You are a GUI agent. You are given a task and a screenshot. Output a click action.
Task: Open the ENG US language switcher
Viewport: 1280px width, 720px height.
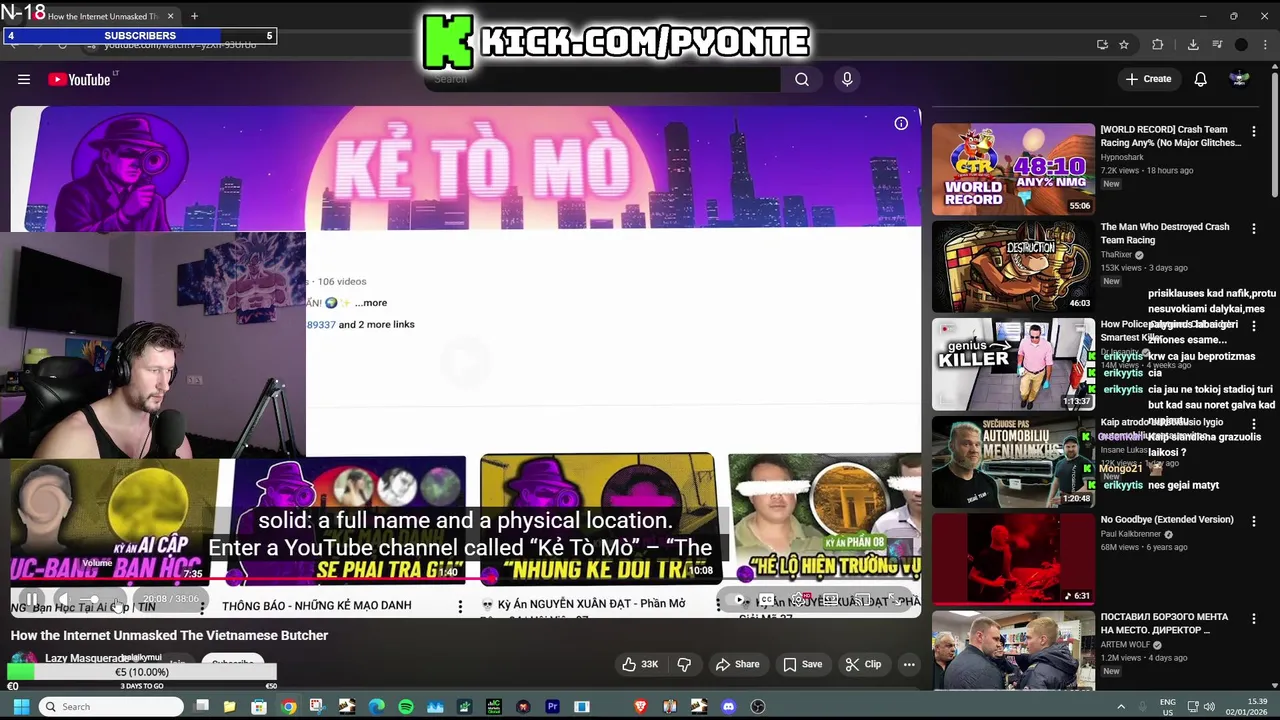click(x=1167, y=707)
